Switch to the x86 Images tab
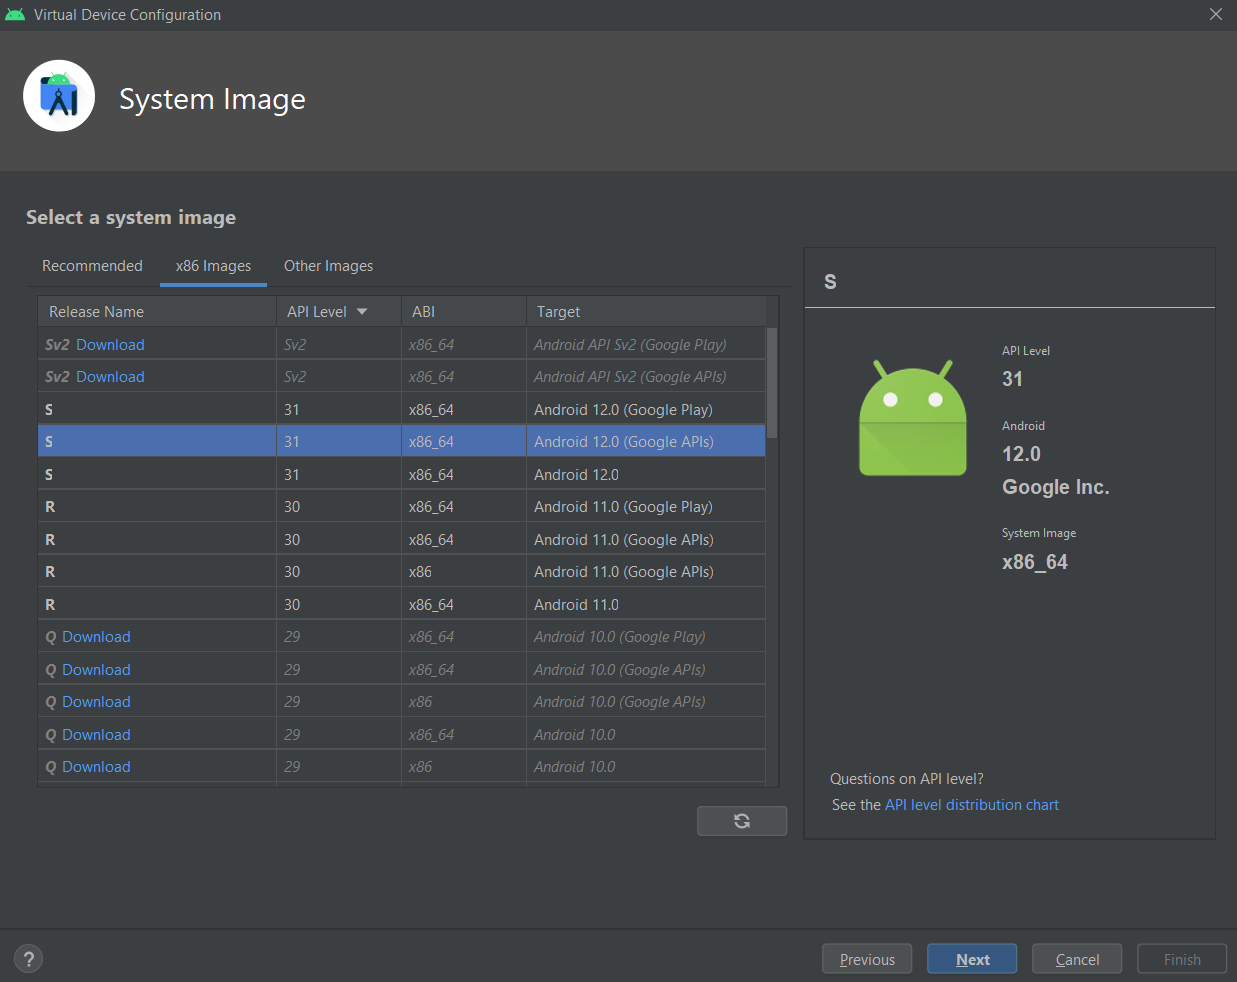Screen dimensions: 1237x982 pos(214,266)
